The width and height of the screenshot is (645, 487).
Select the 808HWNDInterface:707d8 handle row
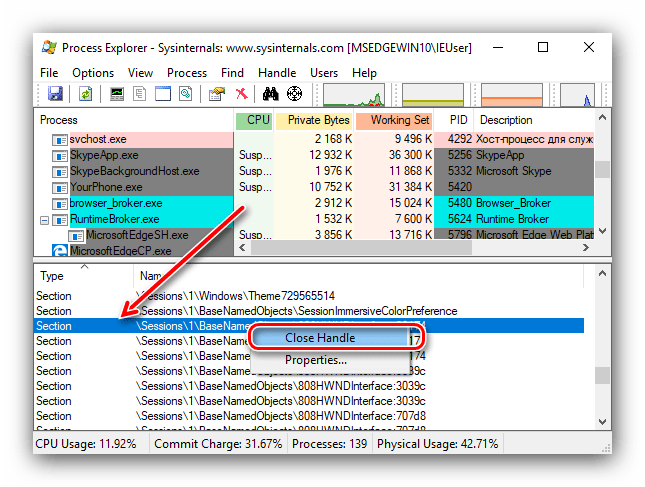[x=309, y=416]
